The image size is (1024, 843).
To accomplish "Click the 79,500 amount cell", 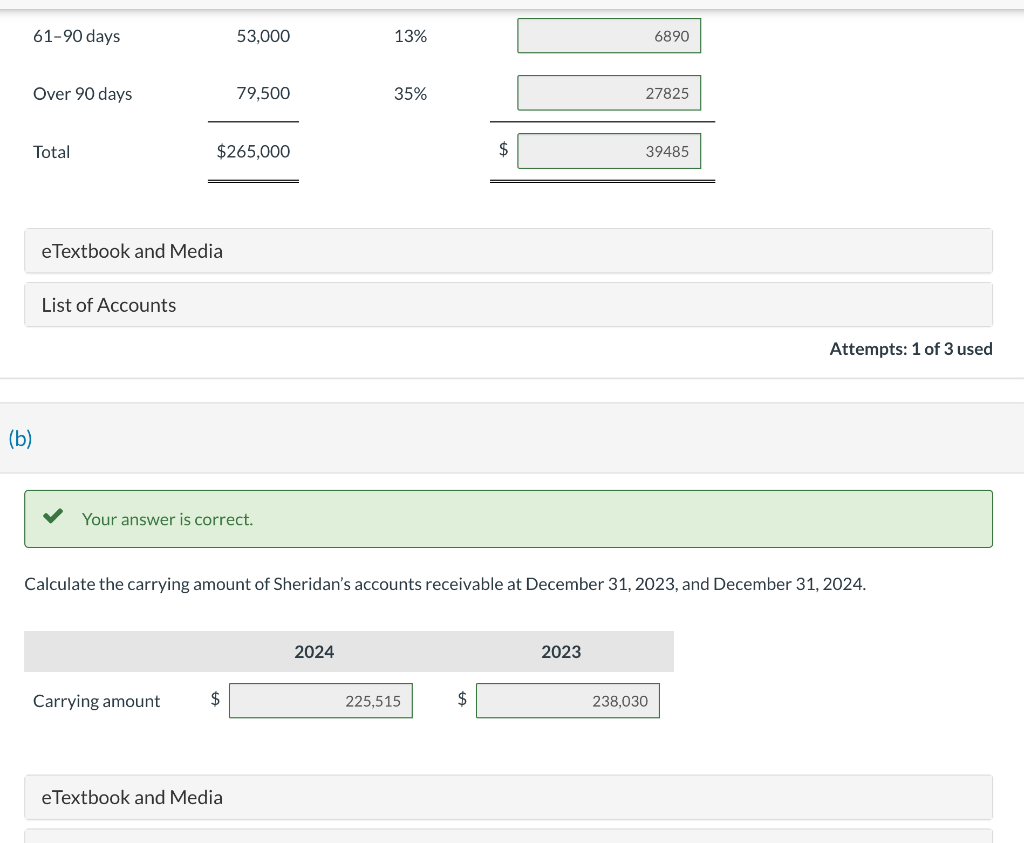I will click(x=263, y=93).
